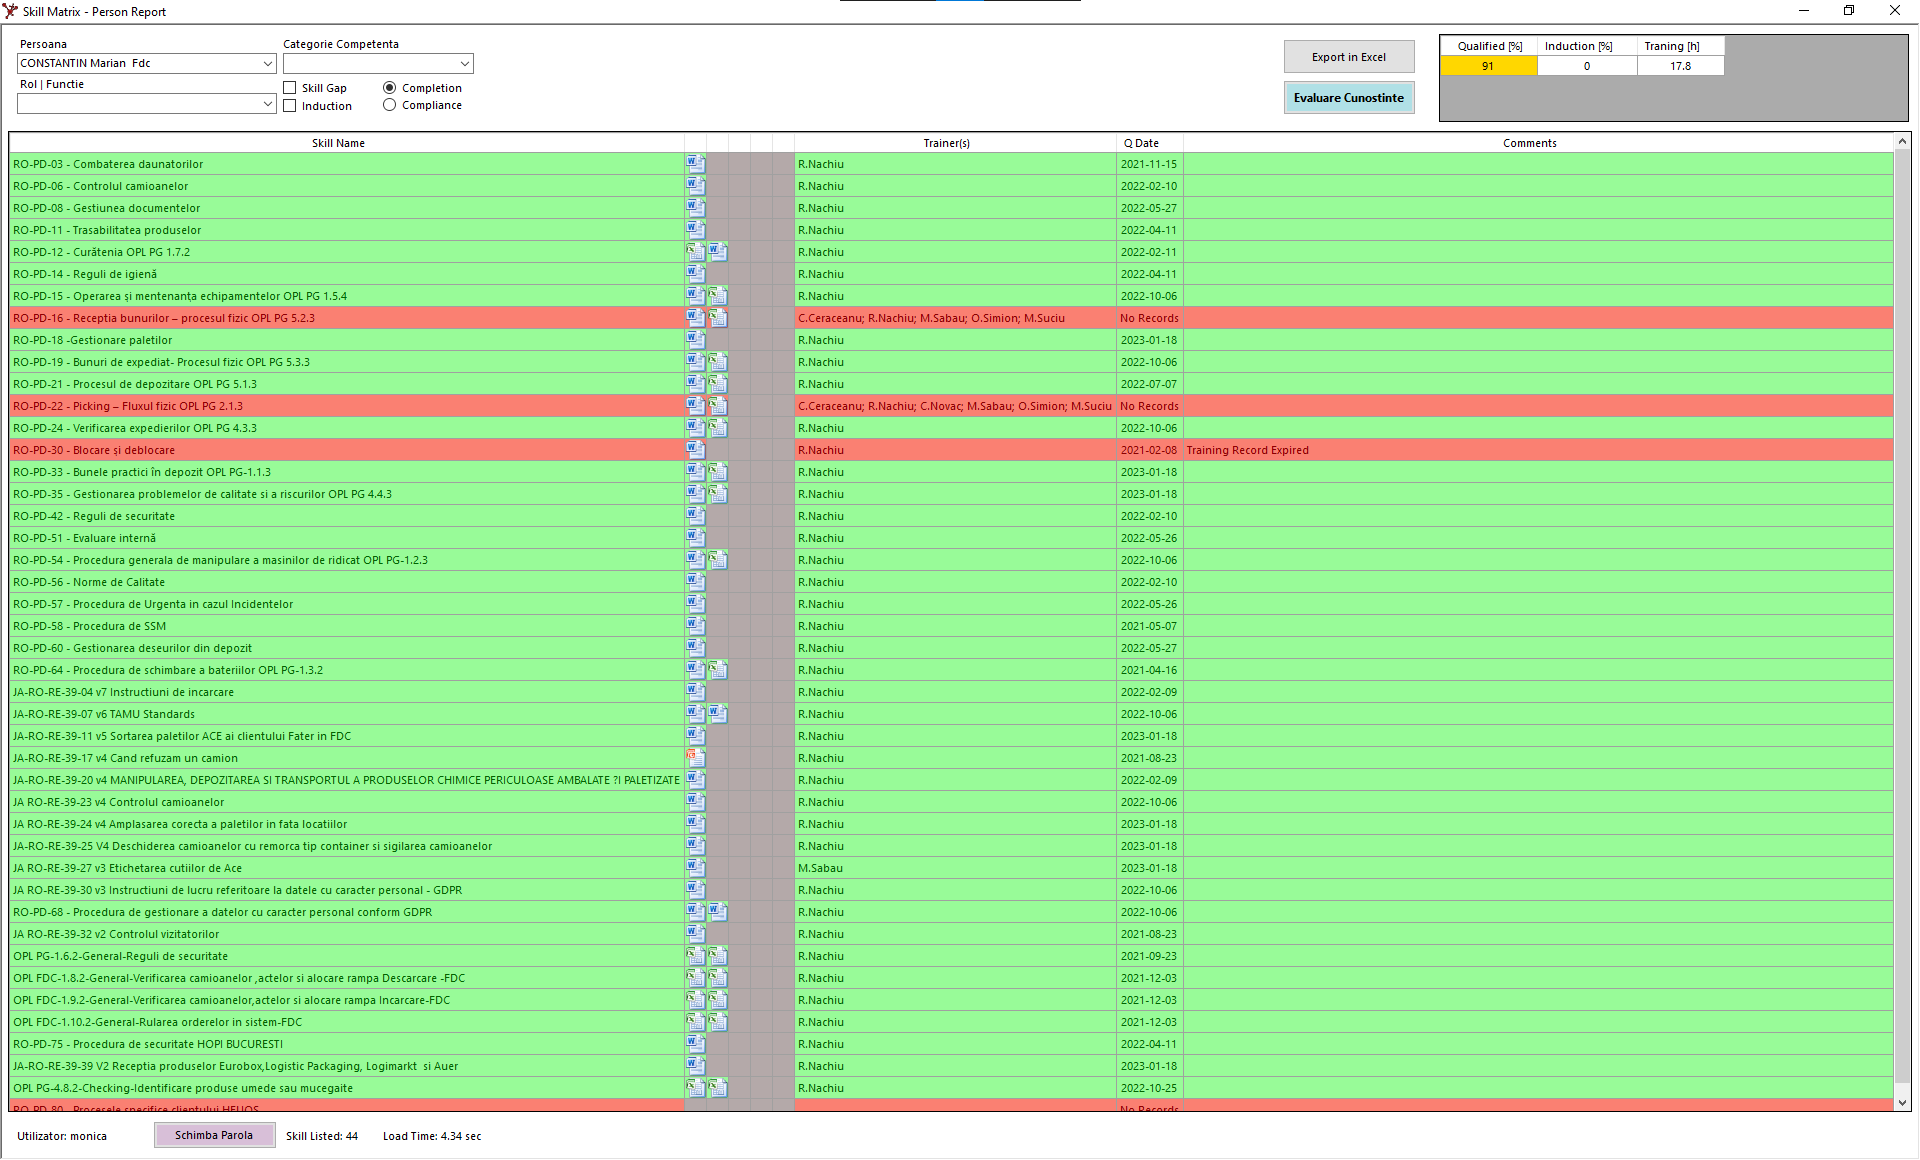Click the 2022-10-25 date cell
The height and width of the screenshot is (1160, 1920).
1149,1088
